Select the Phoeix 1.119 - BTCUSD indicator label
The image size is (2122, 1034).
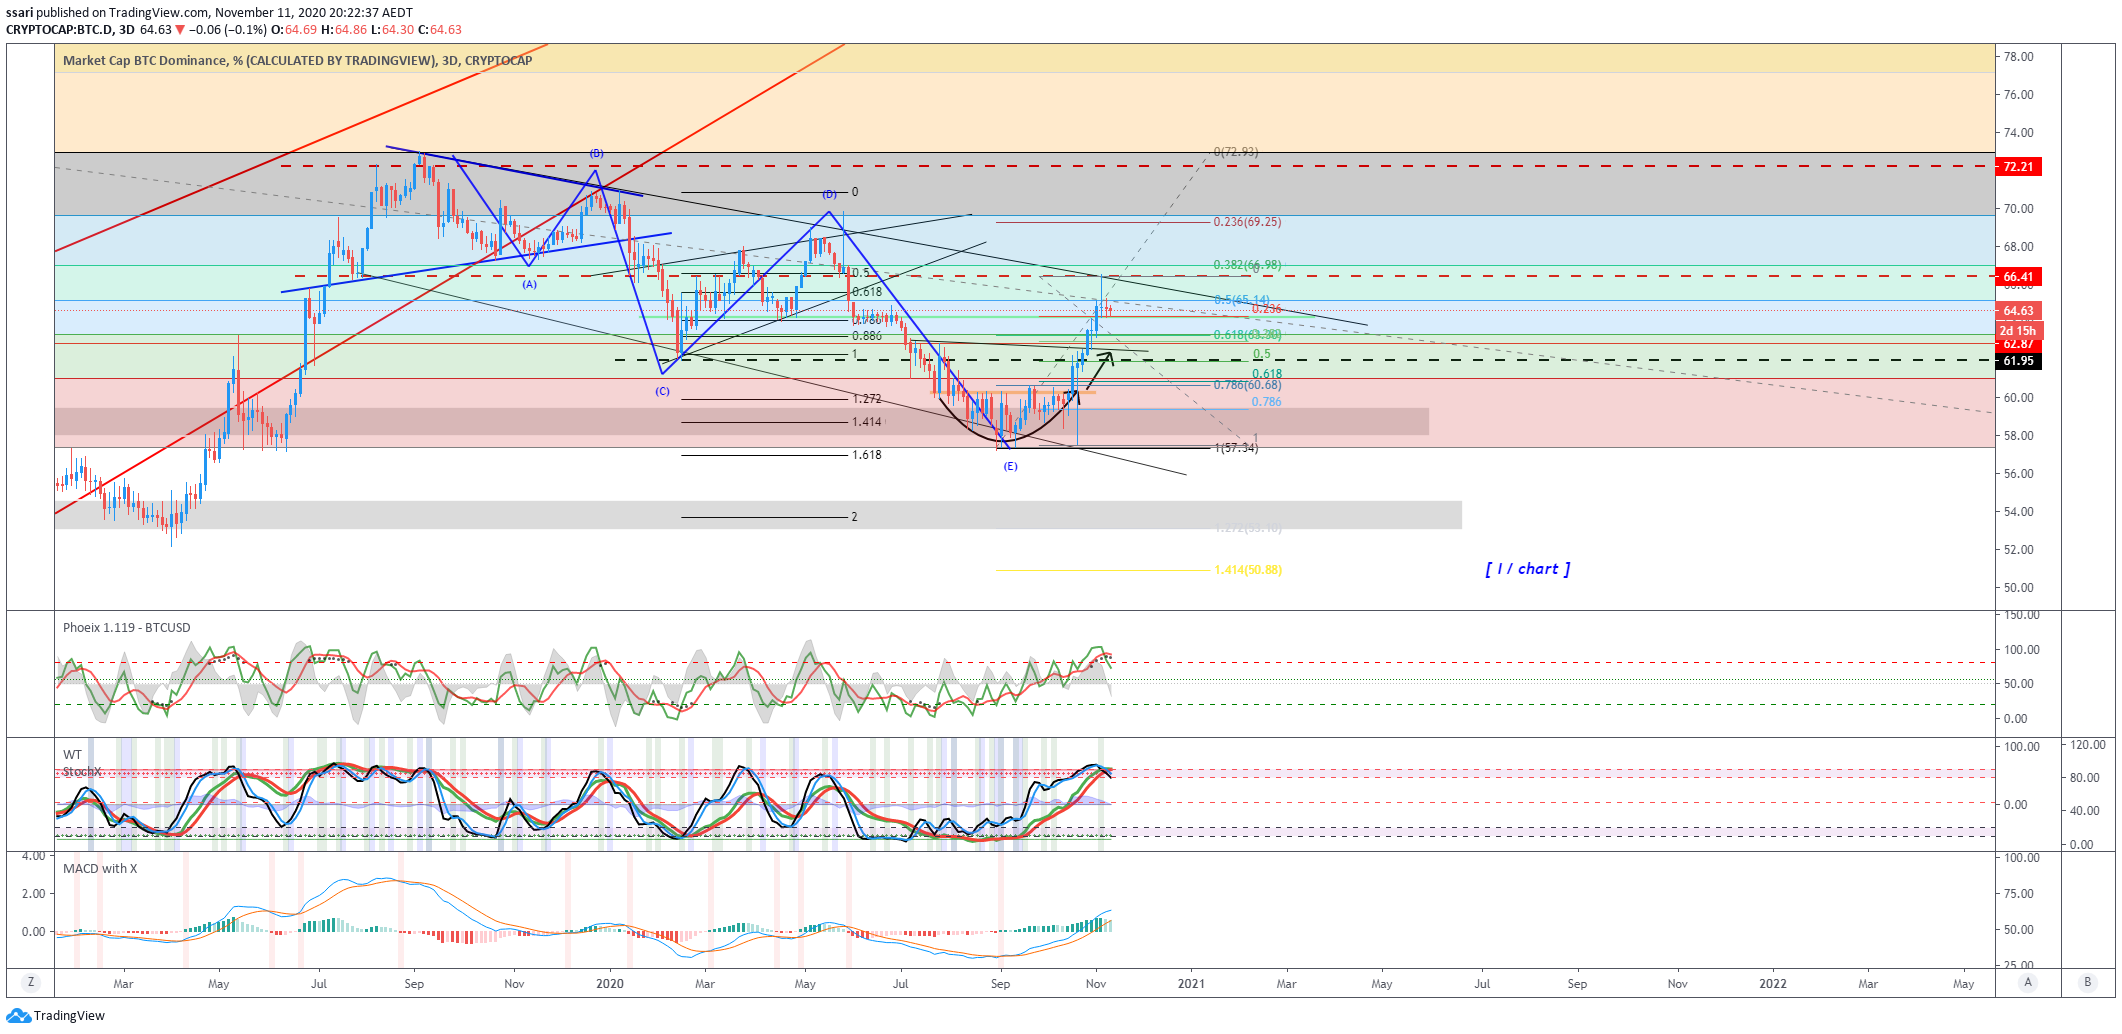(126, 628)
